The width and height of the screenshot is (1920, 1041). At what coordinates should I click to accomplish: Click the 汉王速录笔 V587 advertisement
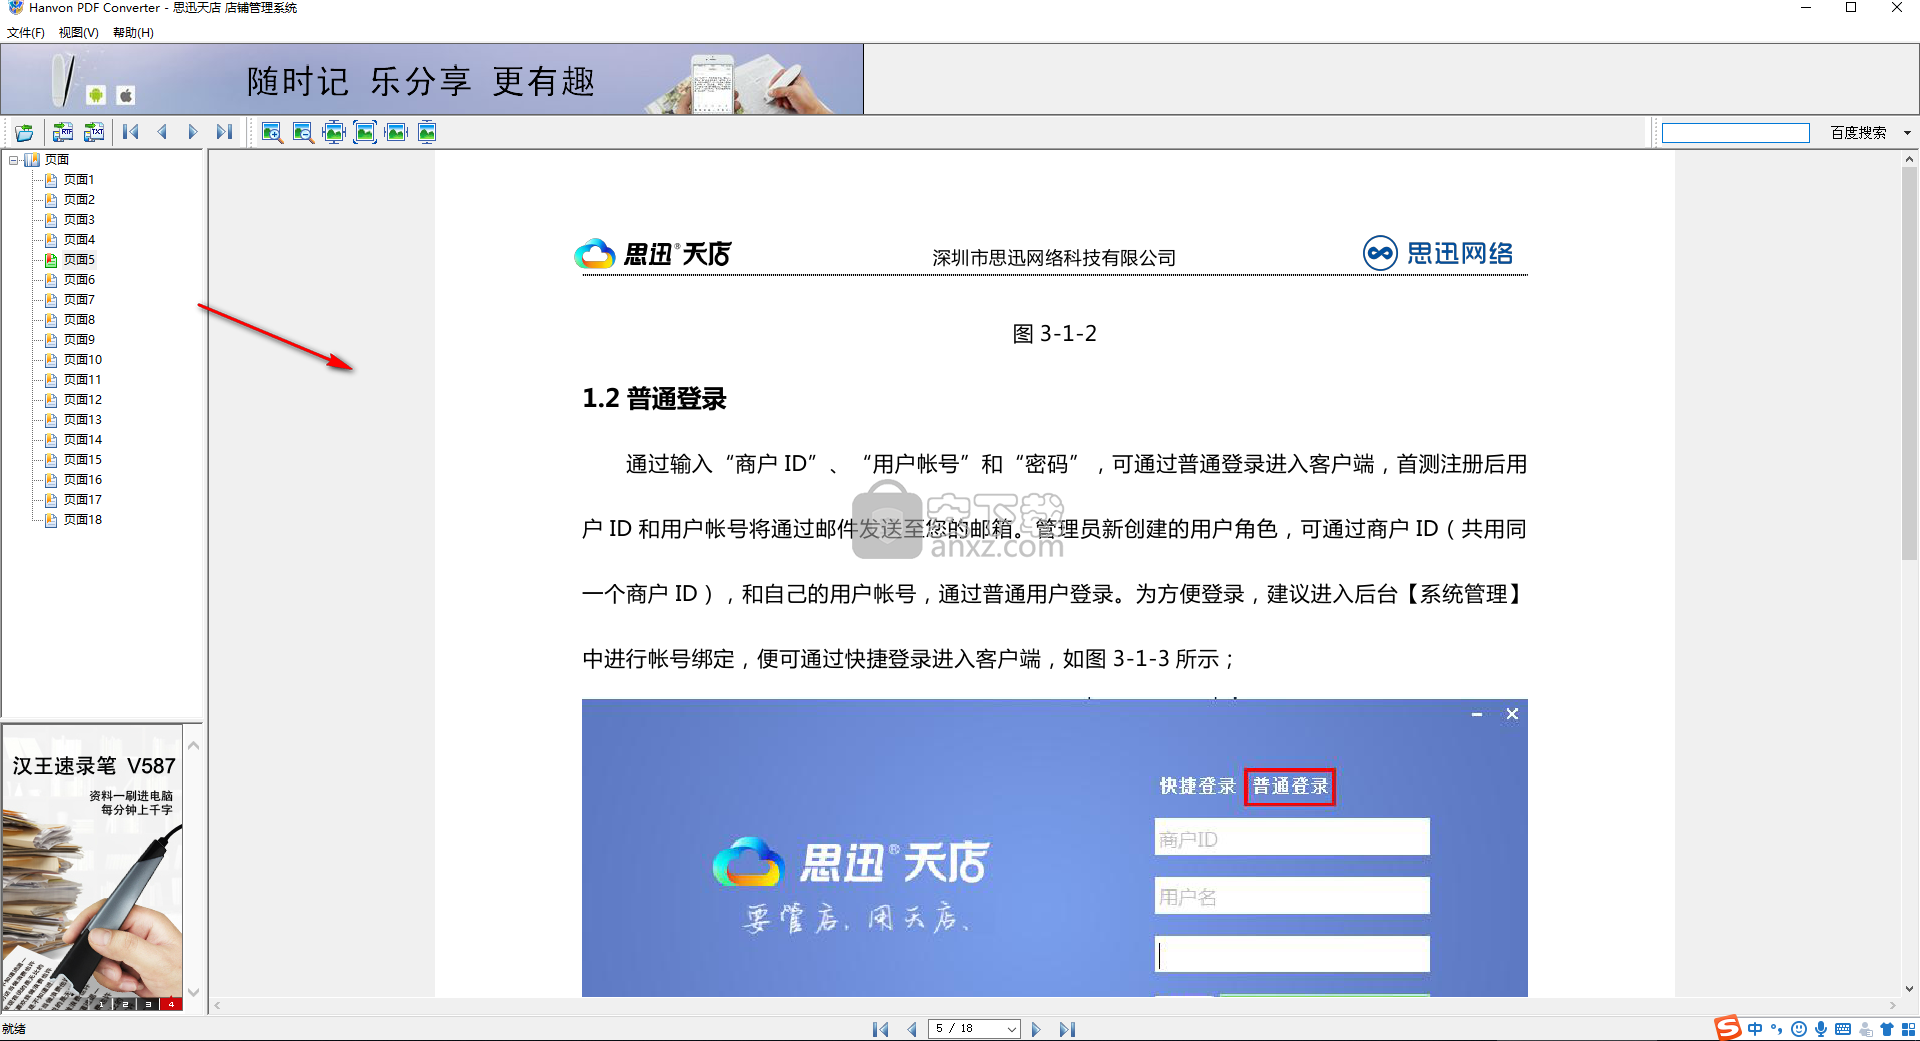93,868
